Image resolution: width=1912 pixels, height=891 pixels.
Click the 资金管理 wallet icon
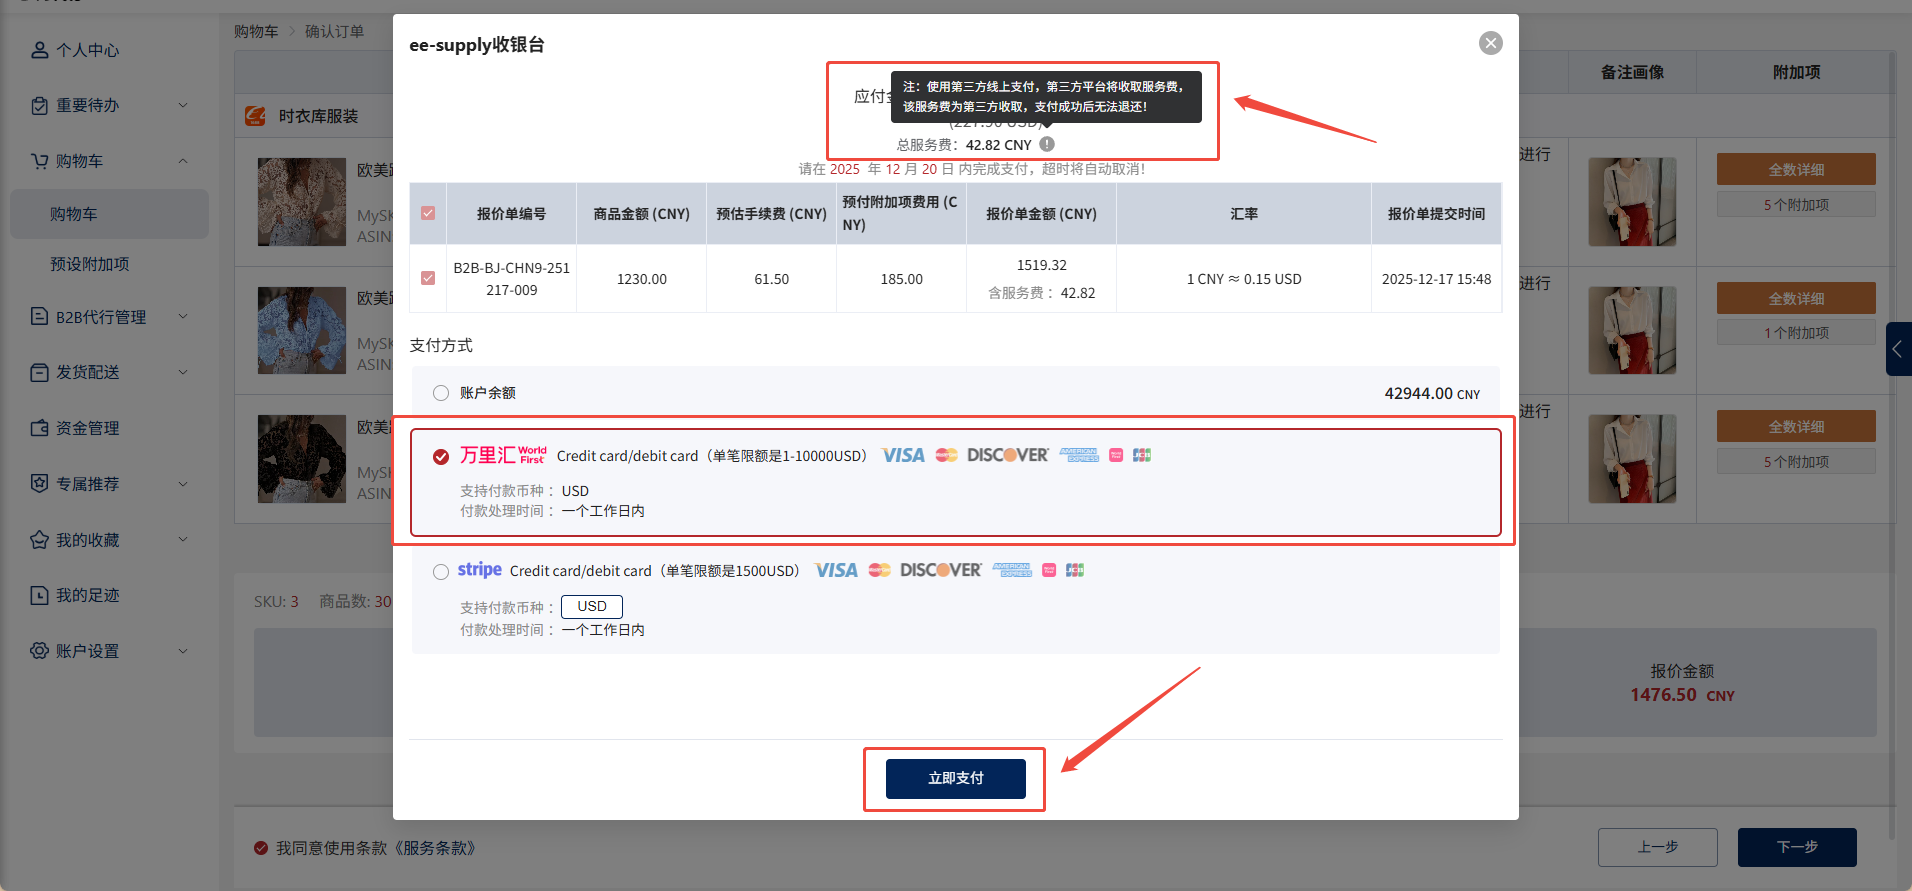39,428
